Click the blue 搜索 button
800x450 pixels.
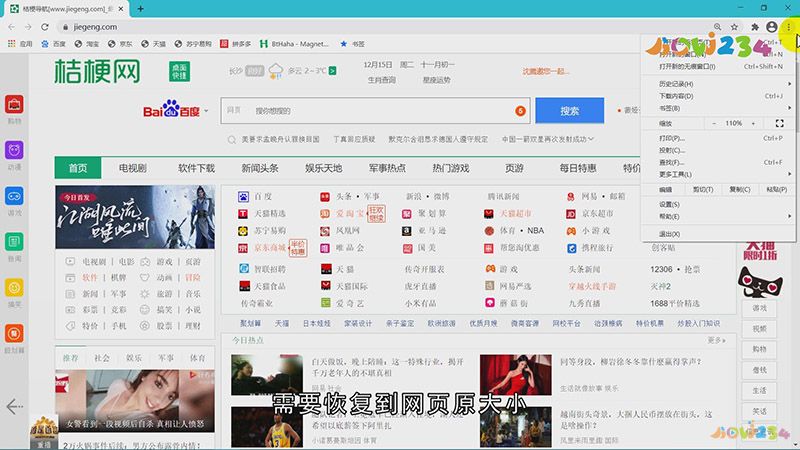pos(569,111)
